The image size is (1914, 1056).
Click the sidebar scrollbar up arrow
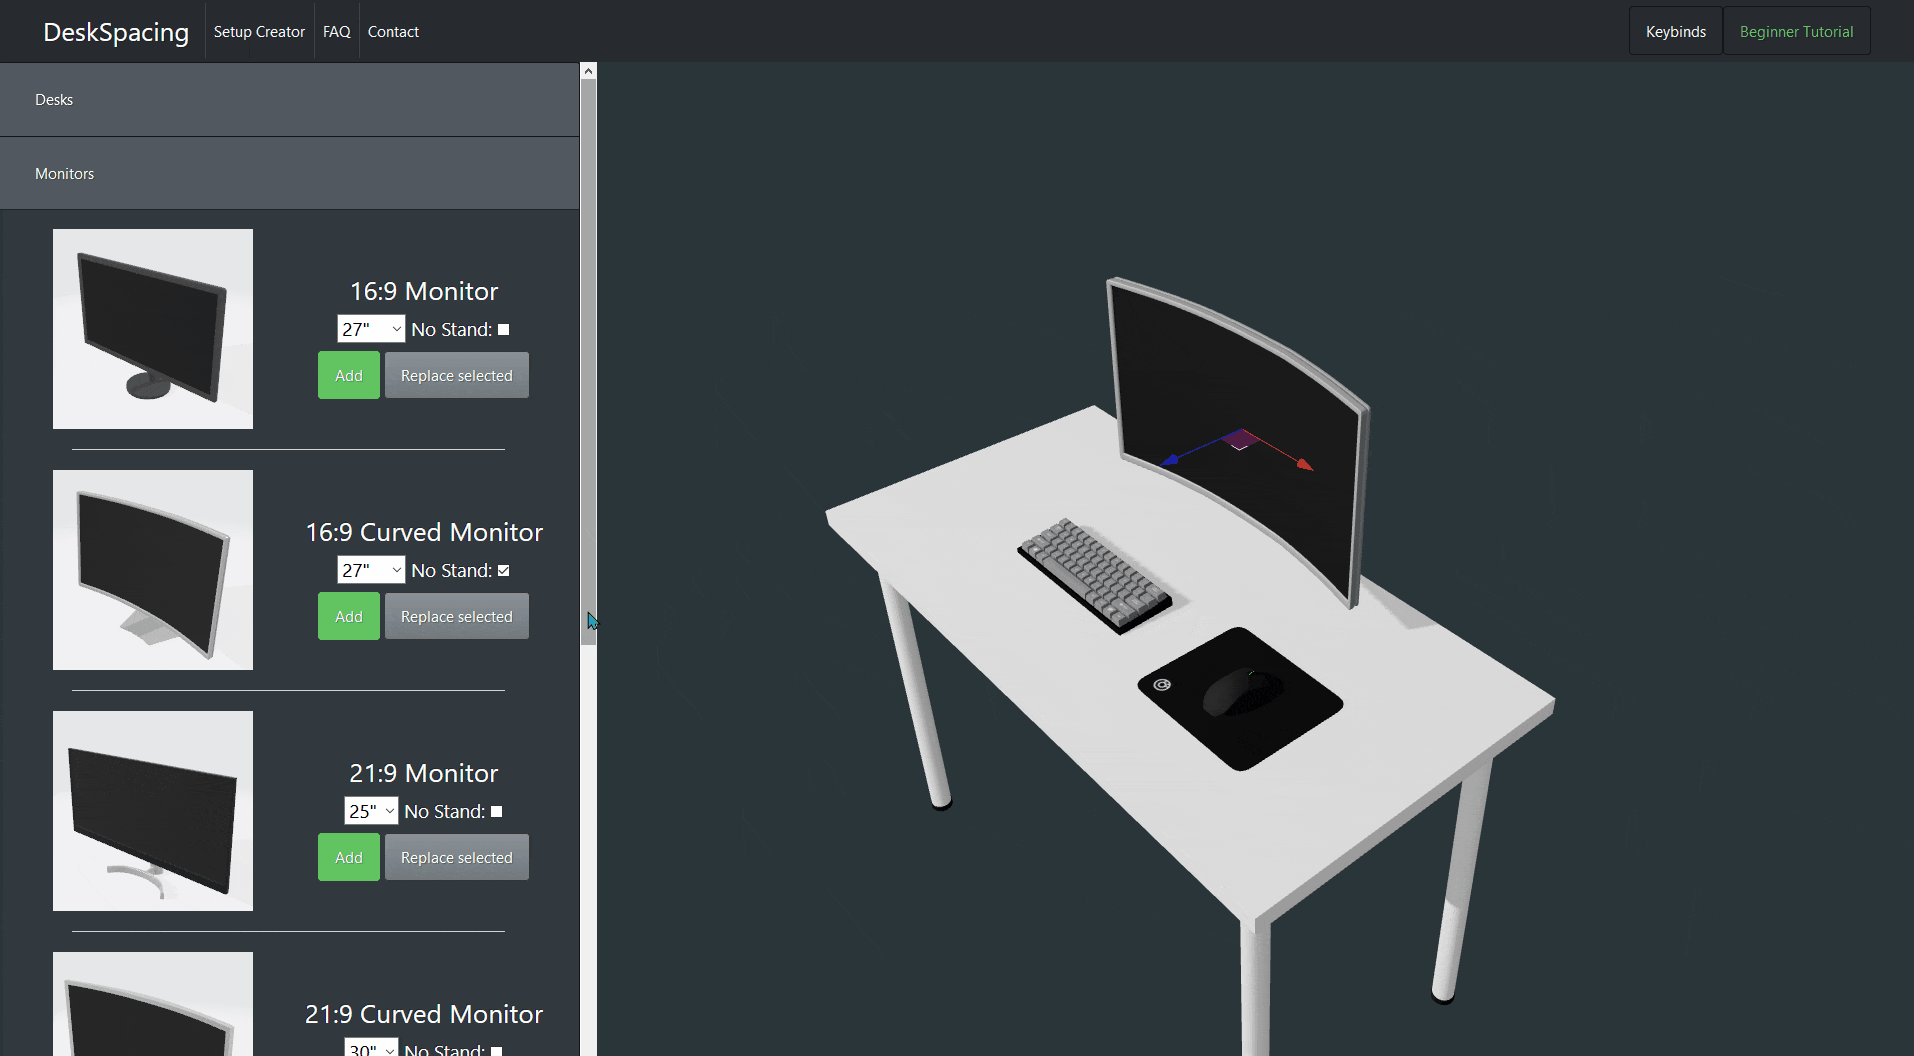(588, 71)
